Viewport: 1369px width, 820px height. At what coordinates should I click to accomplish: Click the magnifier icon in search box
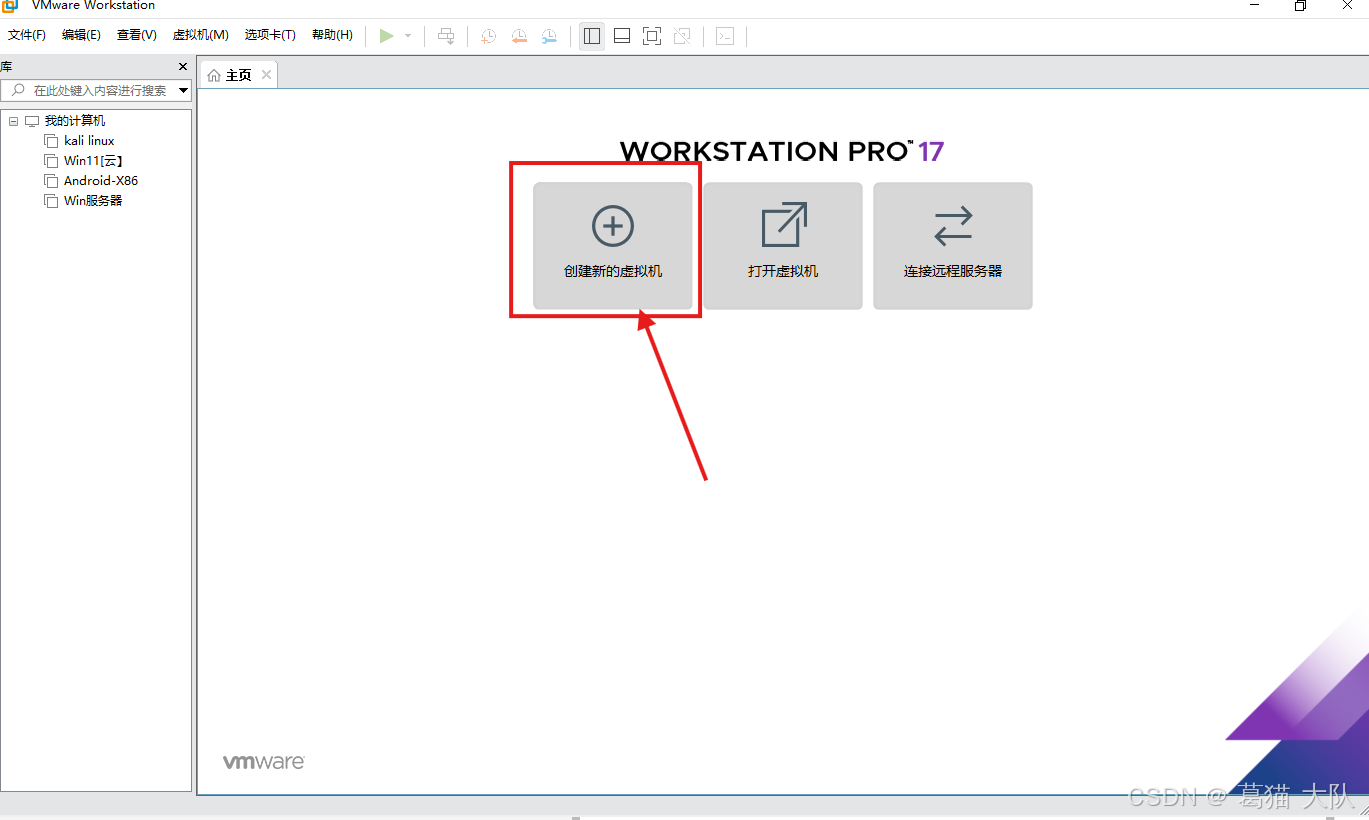[18, 90]
